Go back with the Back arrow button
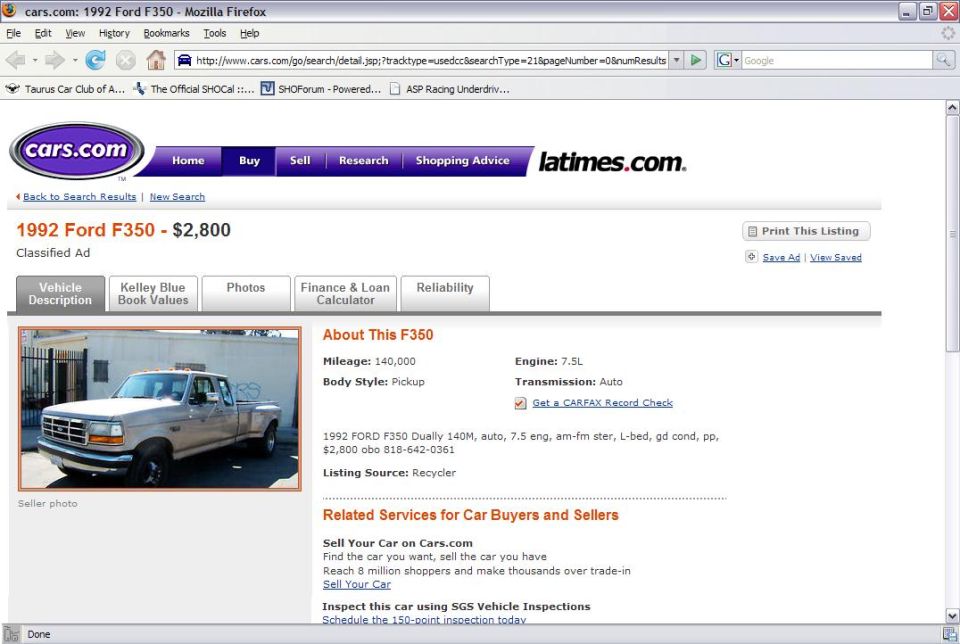960x644 pixels. tap(15, 60)
